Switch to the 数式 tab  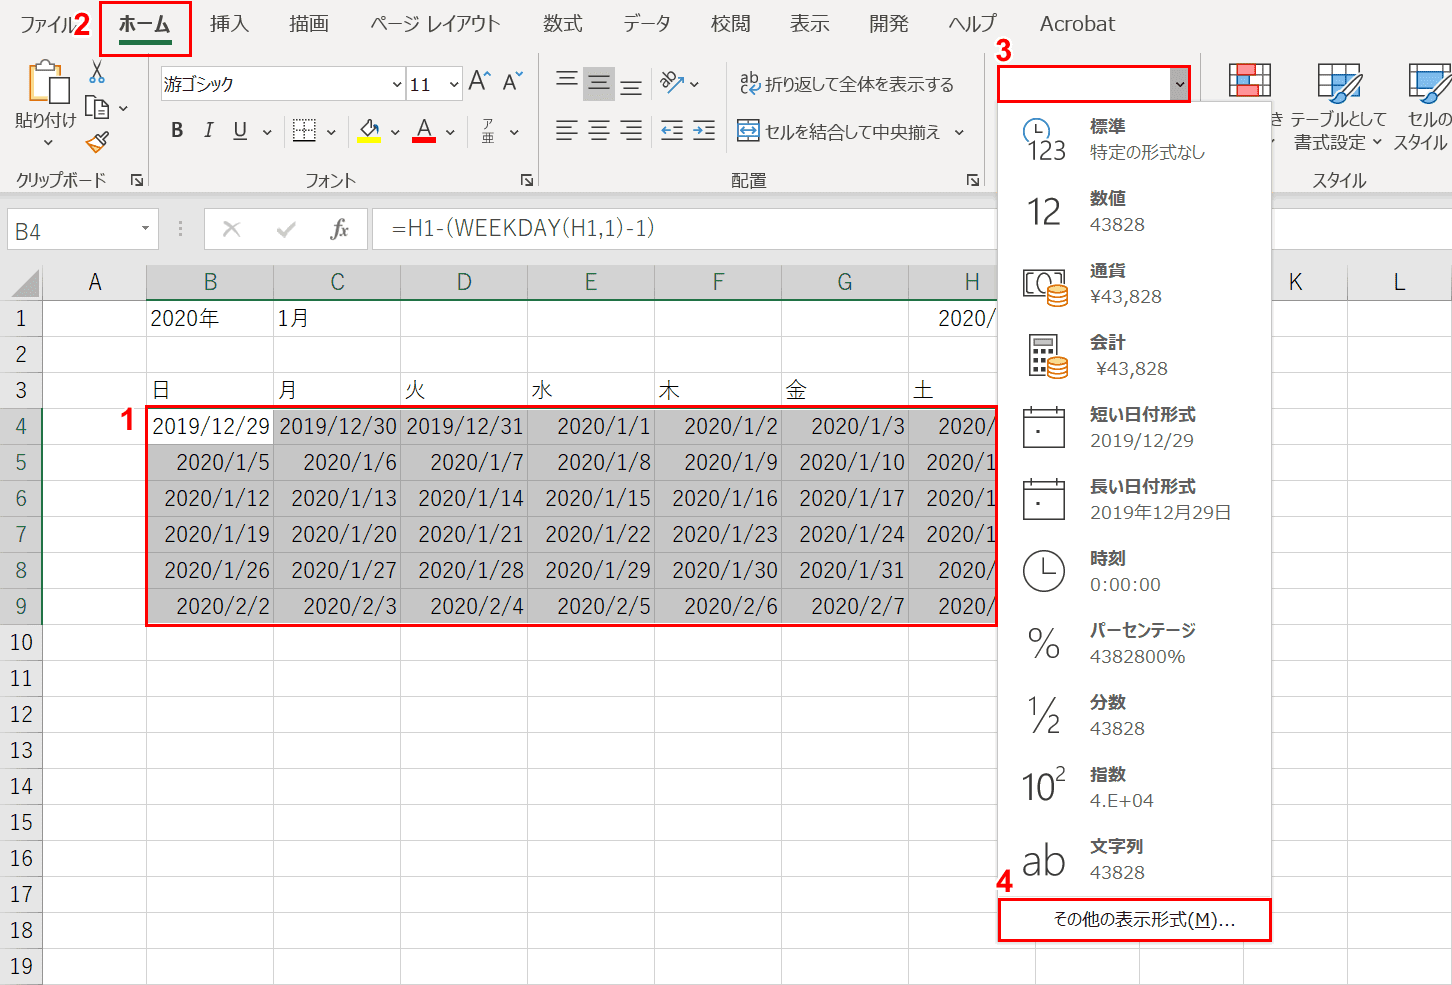coord(563,24)
